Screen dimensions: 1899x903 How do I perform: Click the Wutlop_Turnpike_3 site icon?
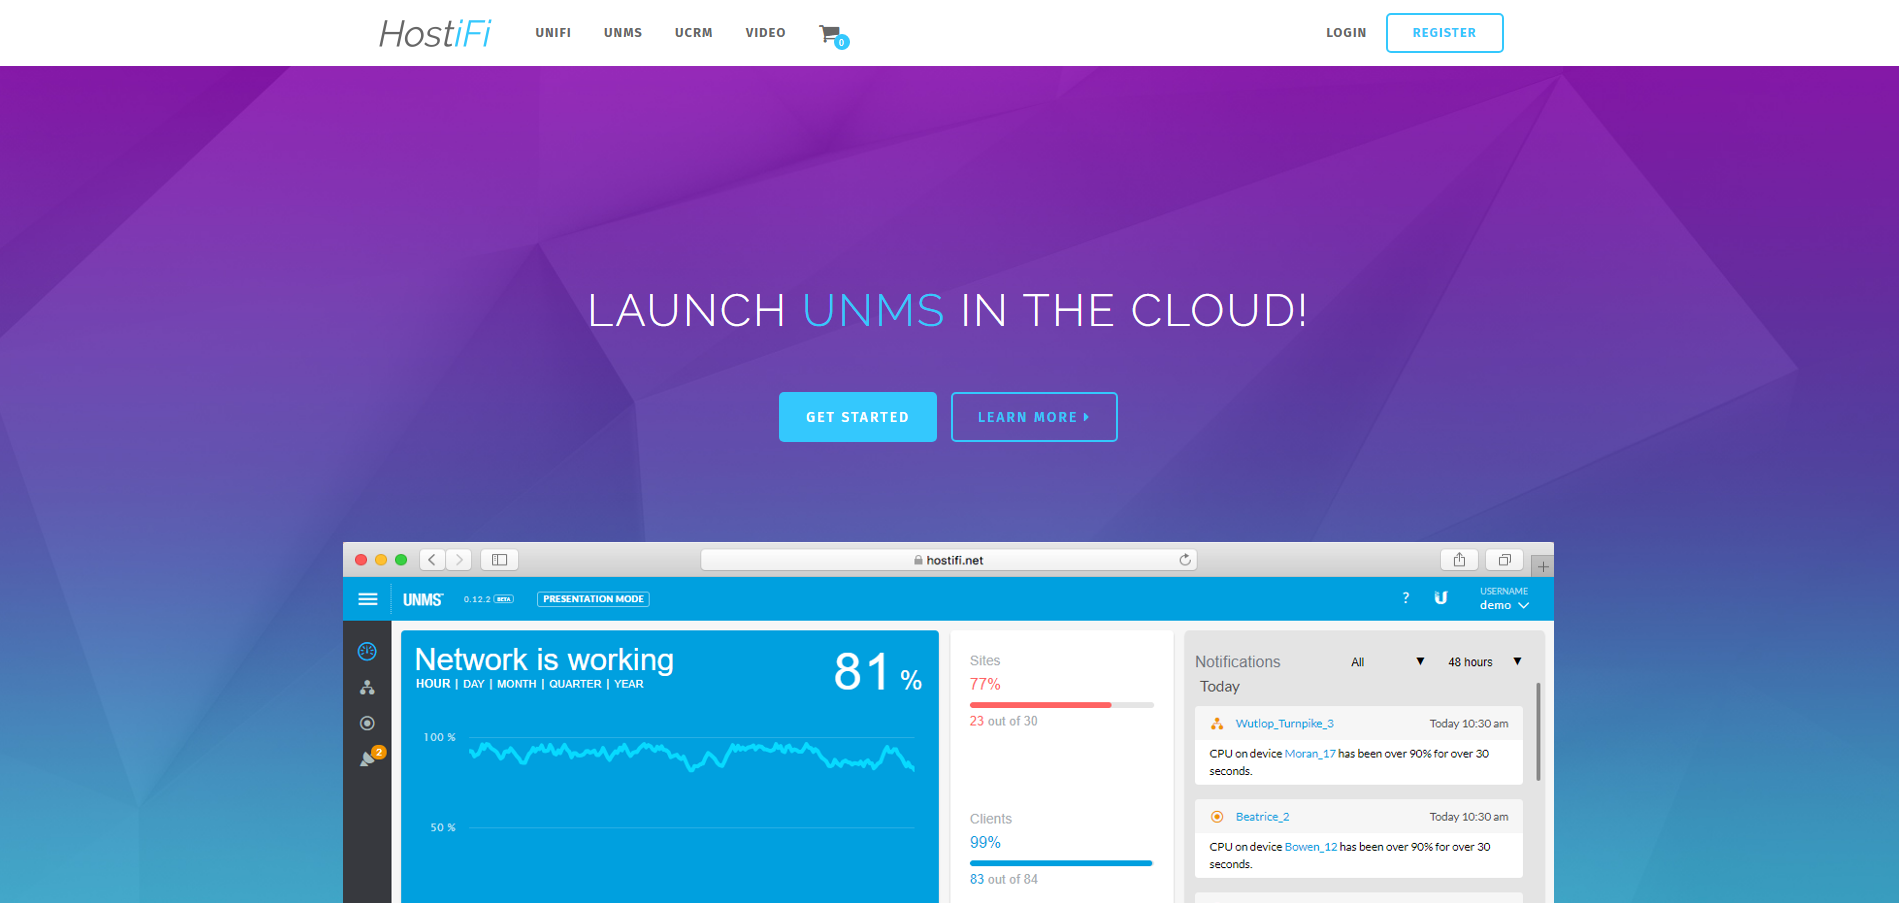1217,724
